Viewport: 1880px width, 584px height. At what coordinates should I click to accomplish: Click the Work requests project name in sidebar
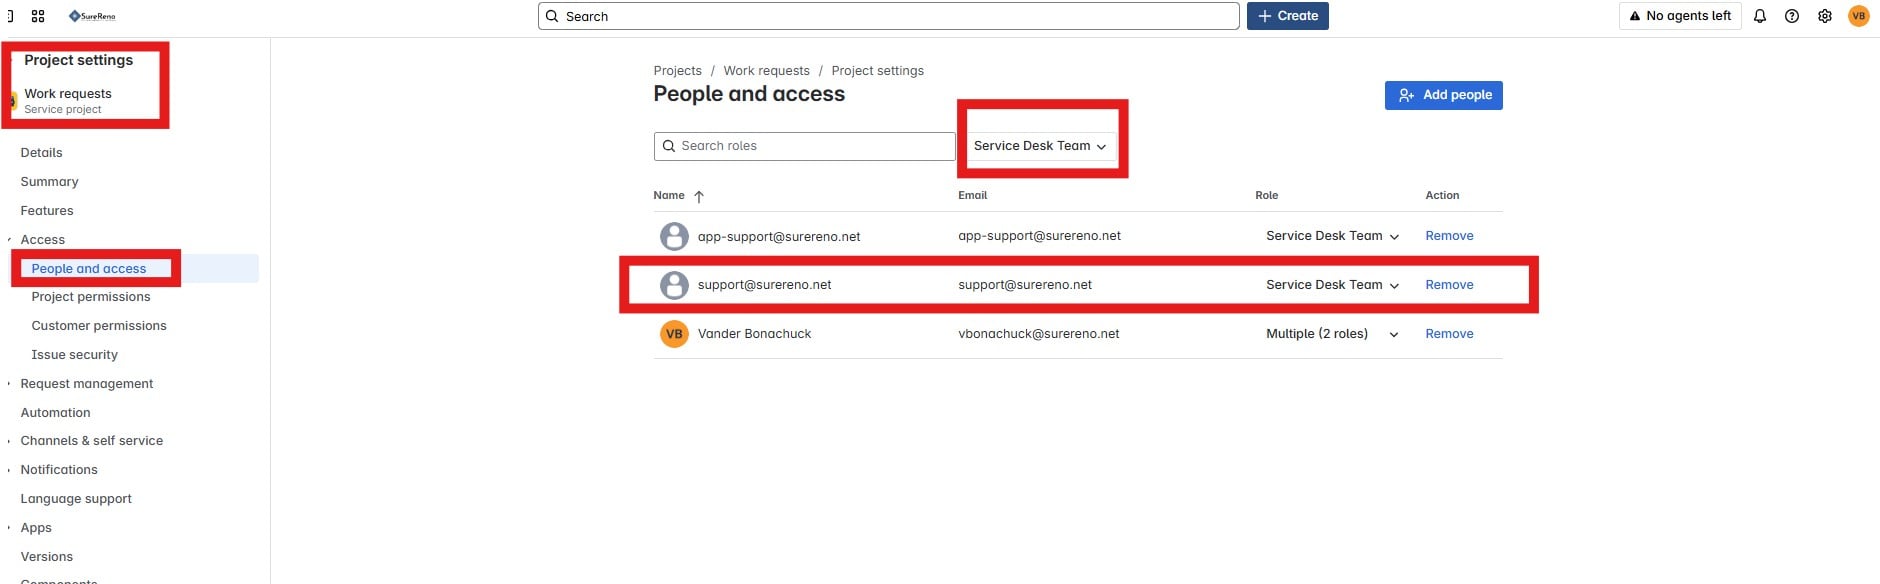(68, 94)
